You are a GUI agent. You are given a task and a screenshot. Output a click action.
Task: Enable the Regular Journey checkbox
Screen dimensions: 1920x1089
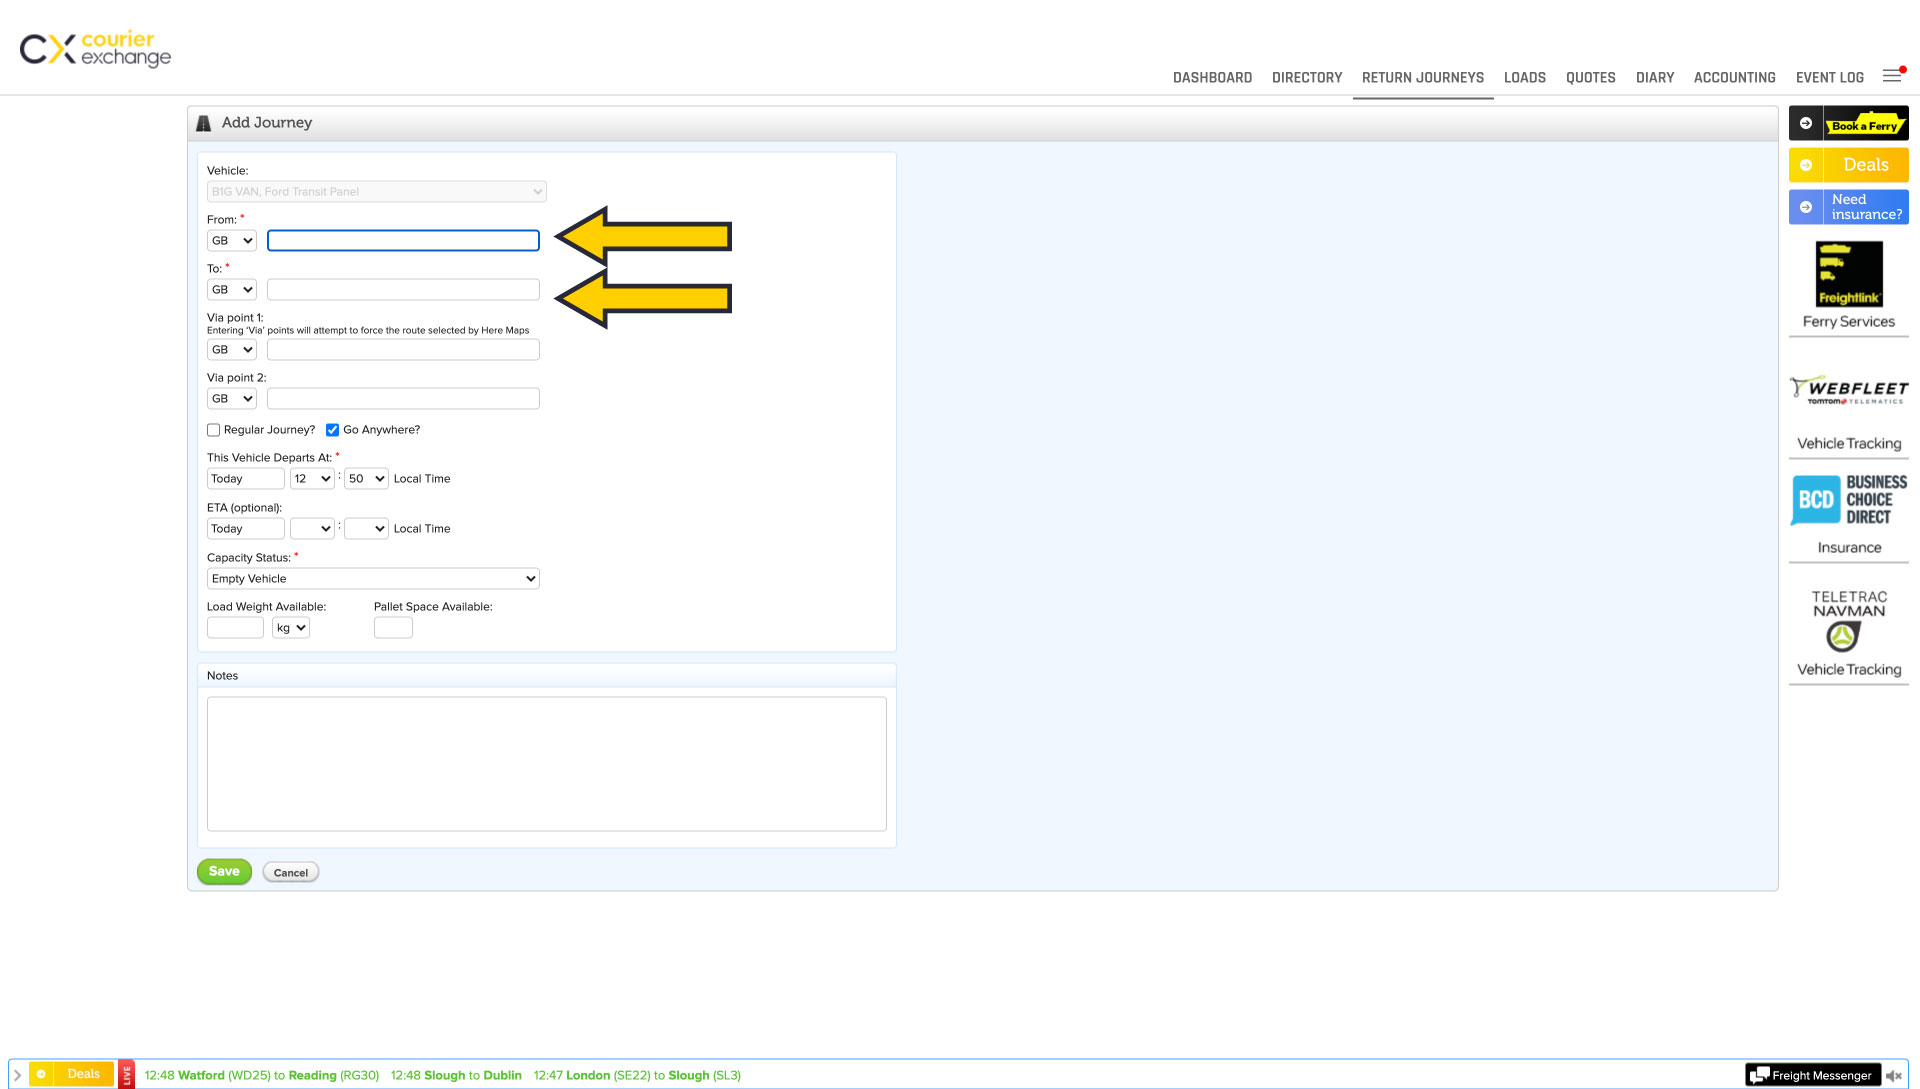(x=213, y=430)
